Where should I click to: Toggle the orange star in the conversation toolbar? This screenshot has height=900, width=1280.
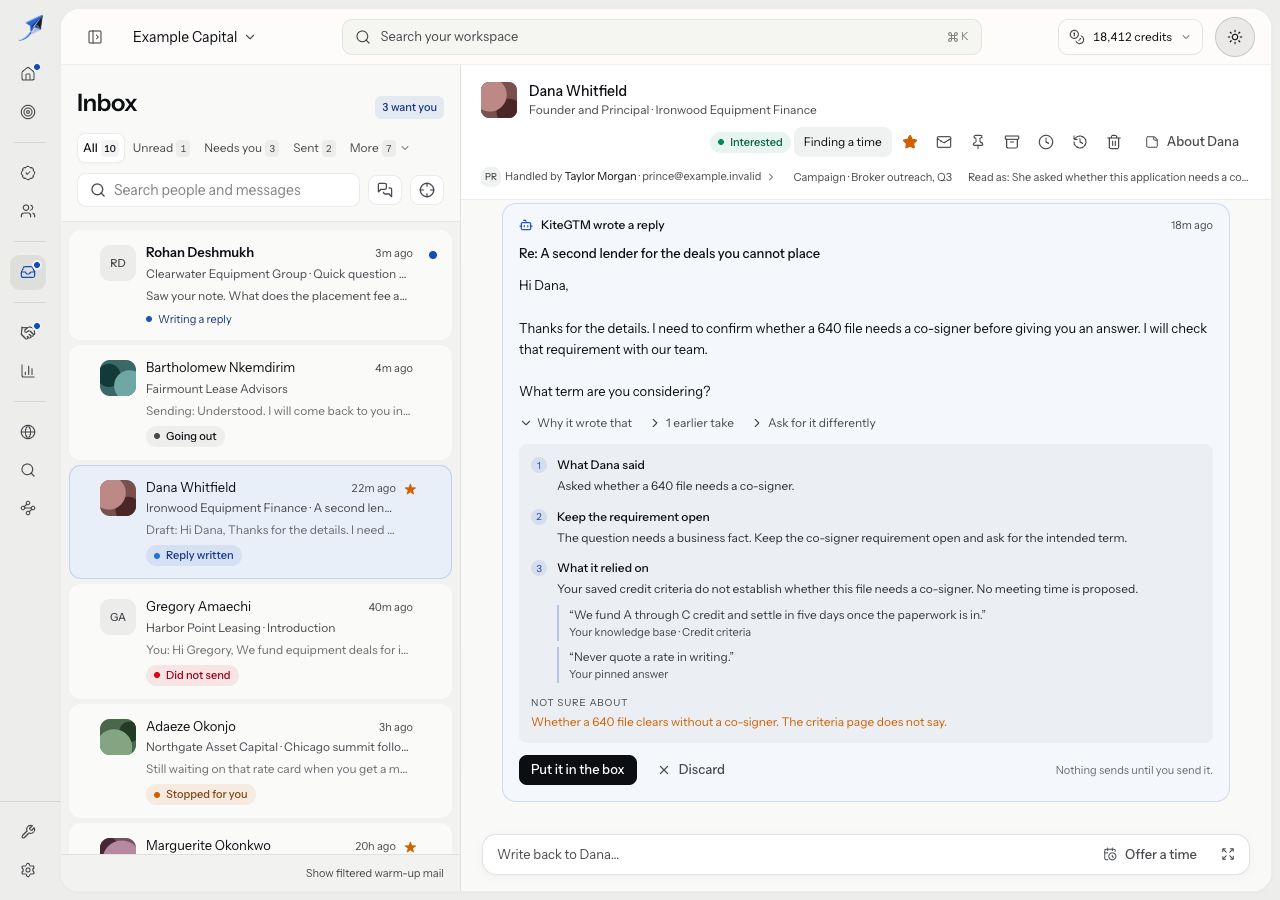pos(910,142)
